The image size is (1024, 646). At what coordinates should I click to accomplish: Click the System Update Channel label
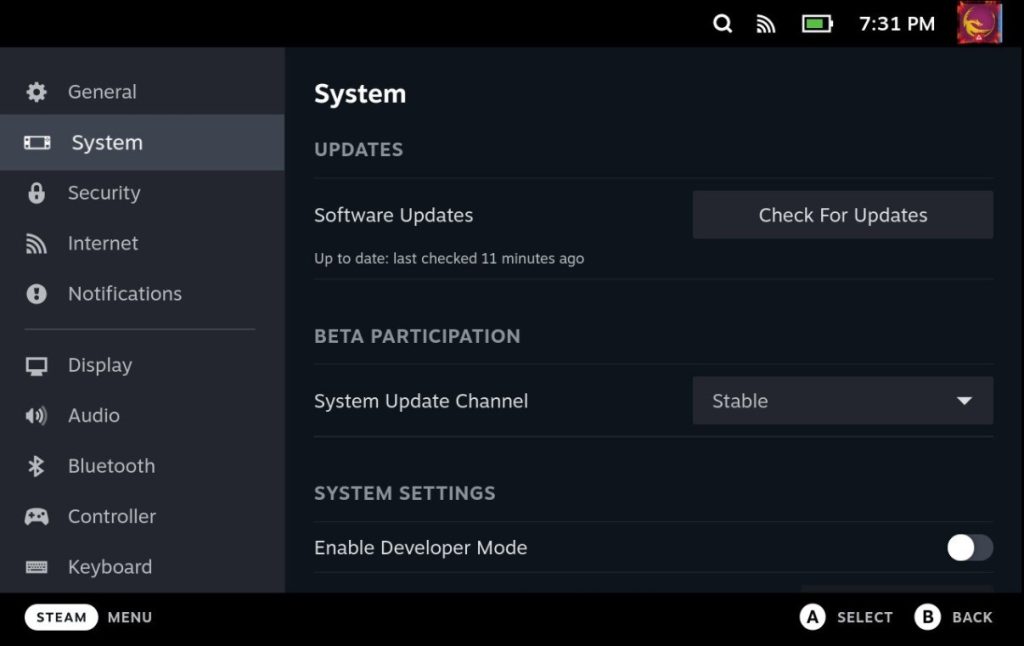pyautogui.click(x=421, y=401)
